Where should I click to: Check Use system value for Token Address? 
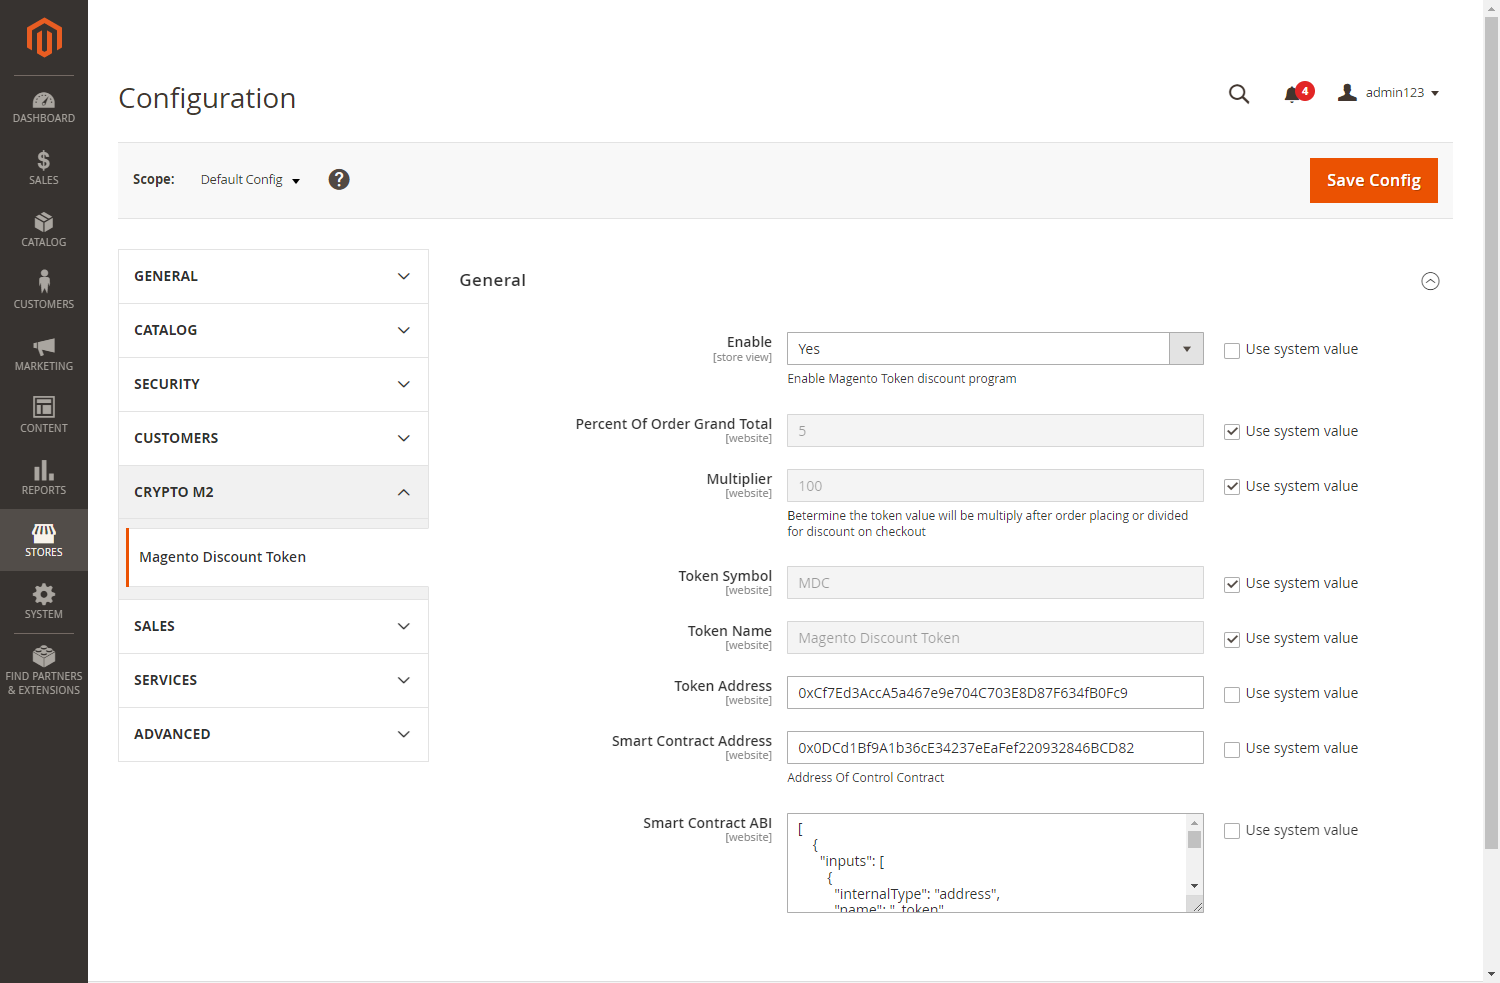1232,694
